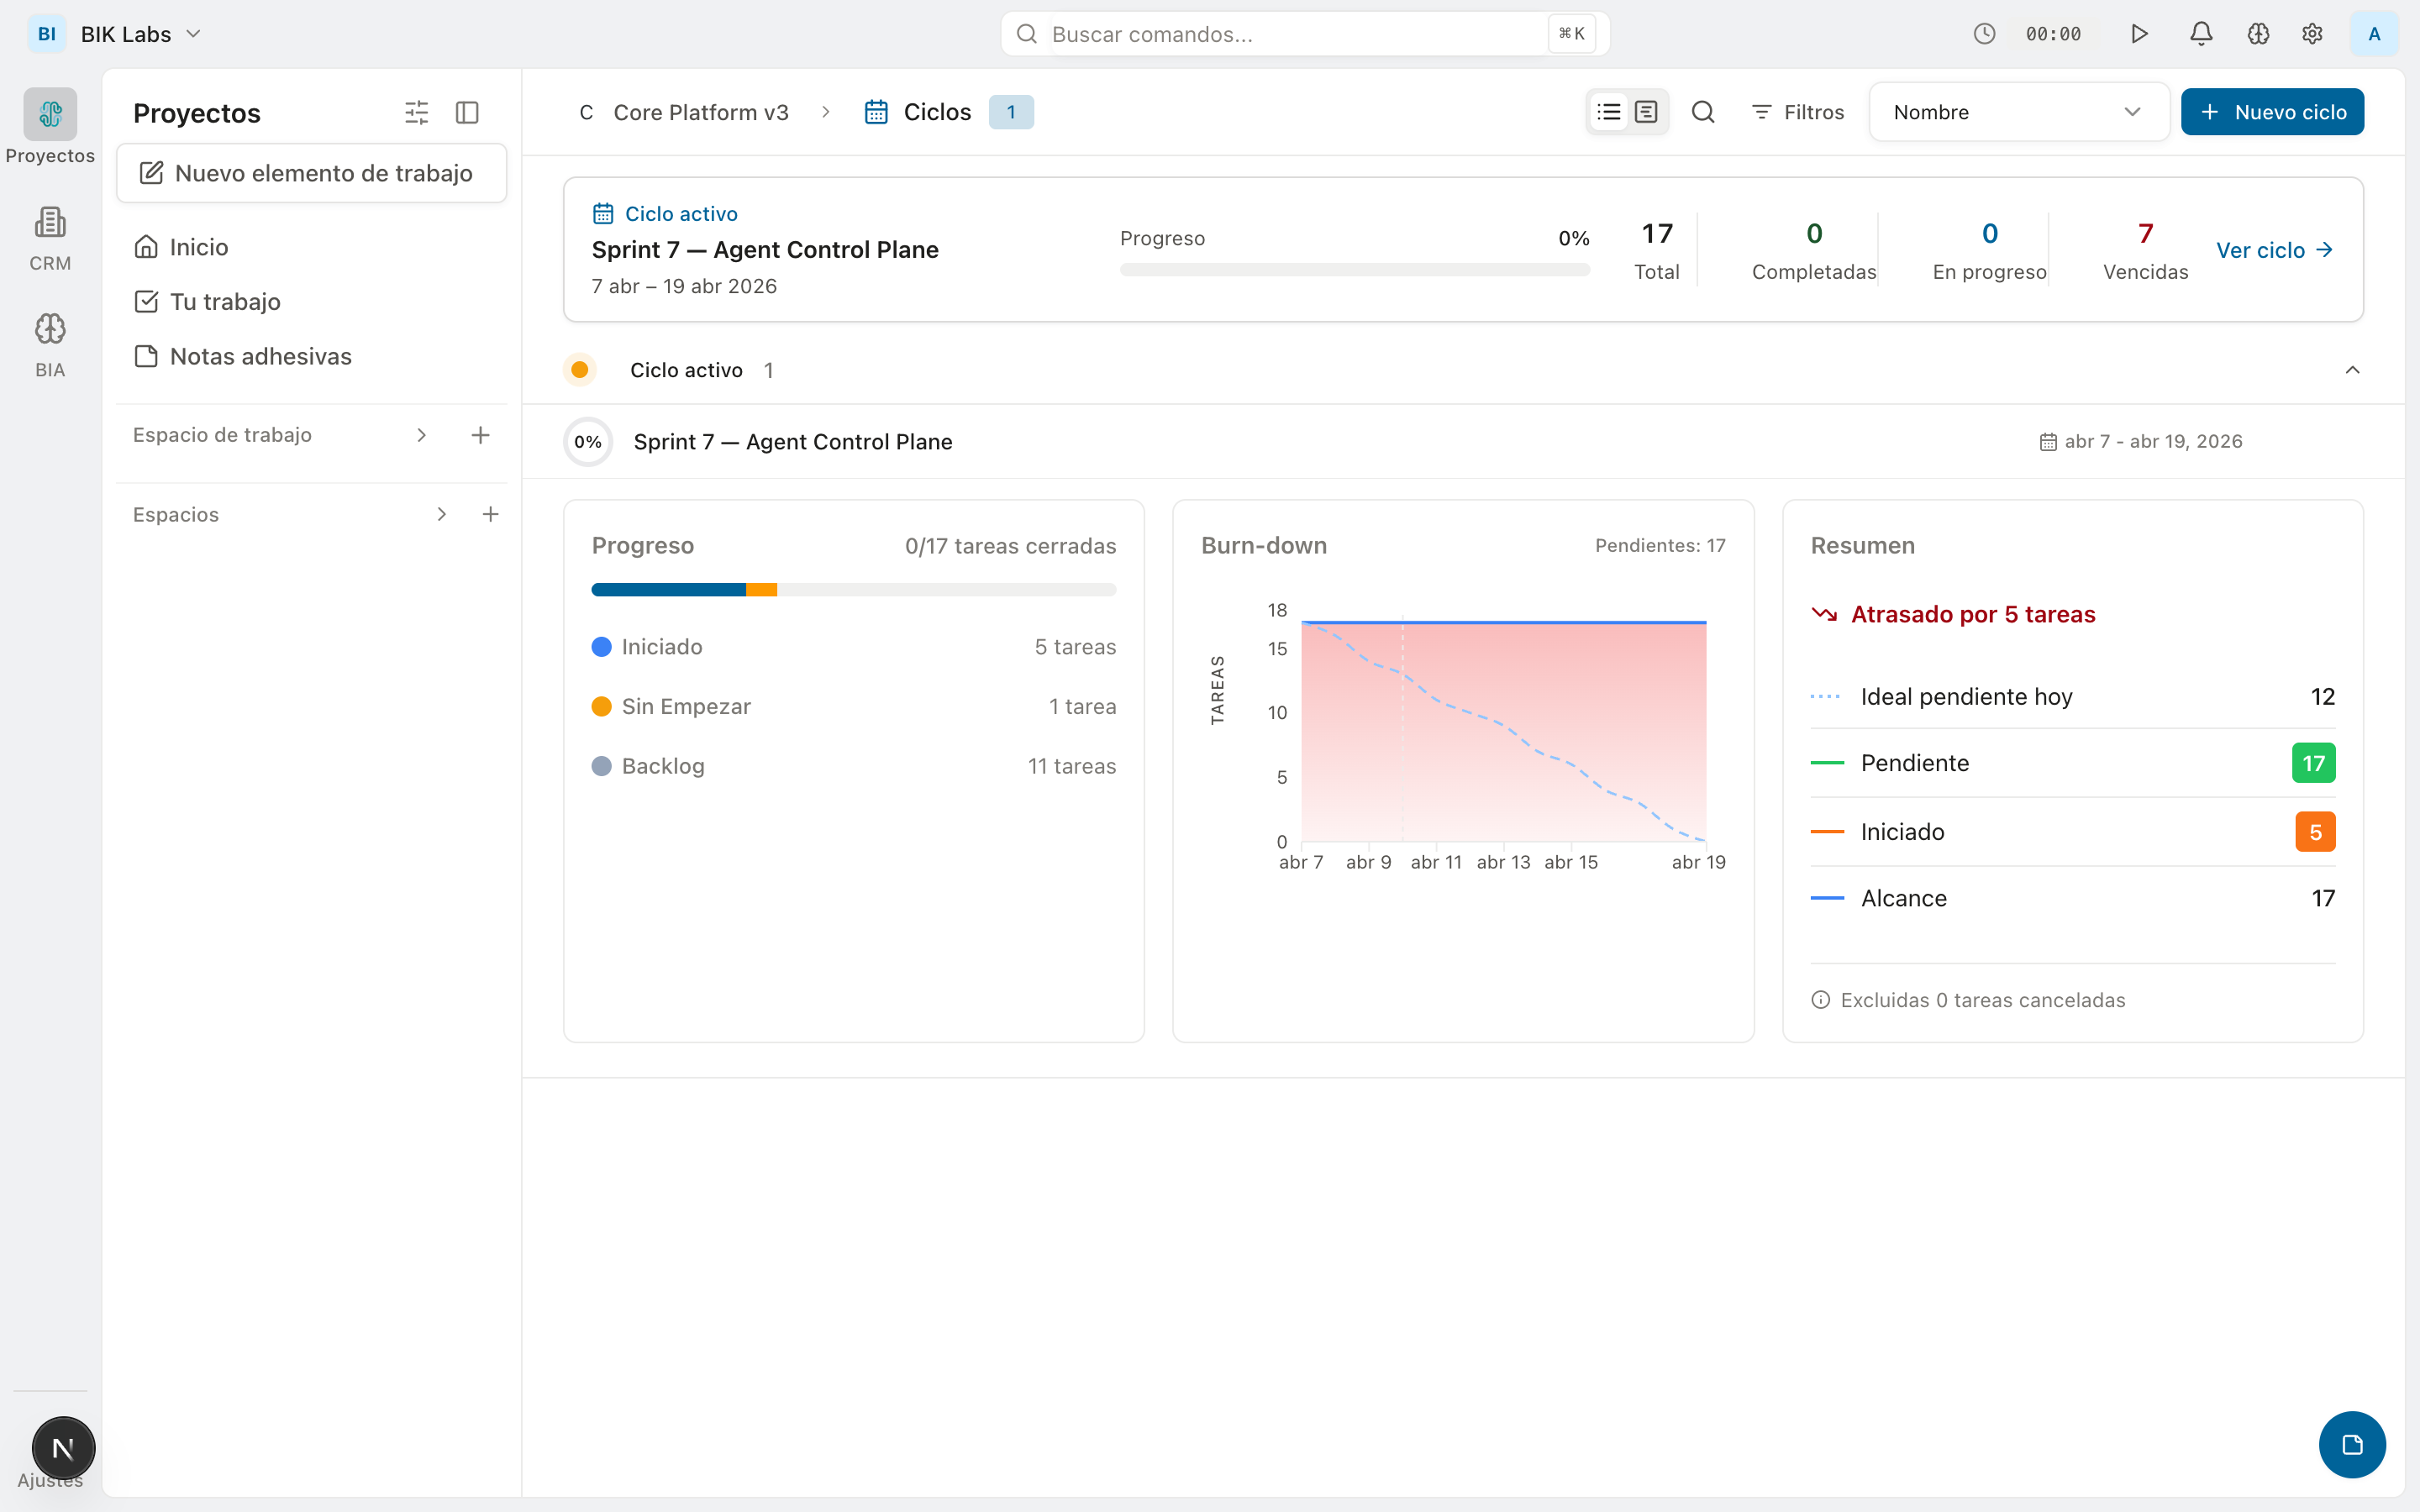
Task: Open the Nombre sort dropdown
Action: (2018, 112)
